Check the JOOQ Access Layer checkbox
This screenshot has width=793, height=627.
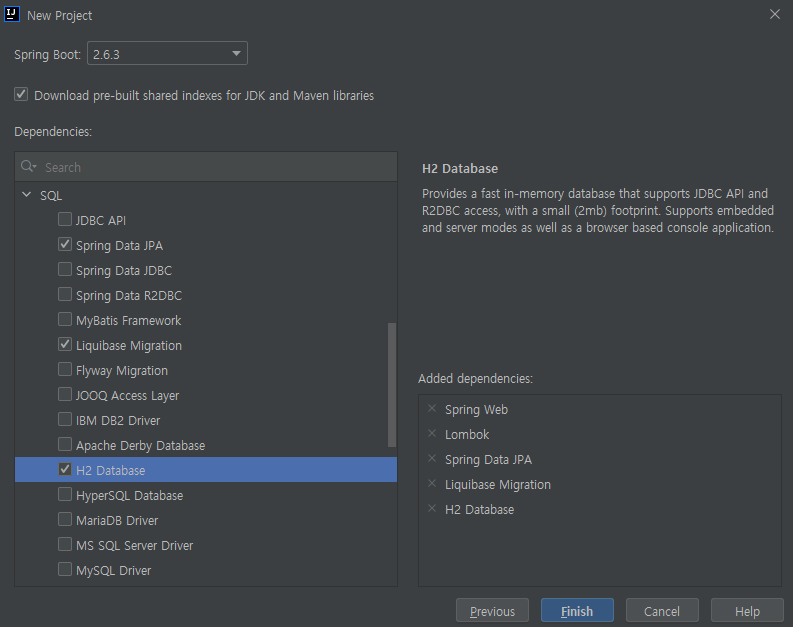click(x=65, y=394)
